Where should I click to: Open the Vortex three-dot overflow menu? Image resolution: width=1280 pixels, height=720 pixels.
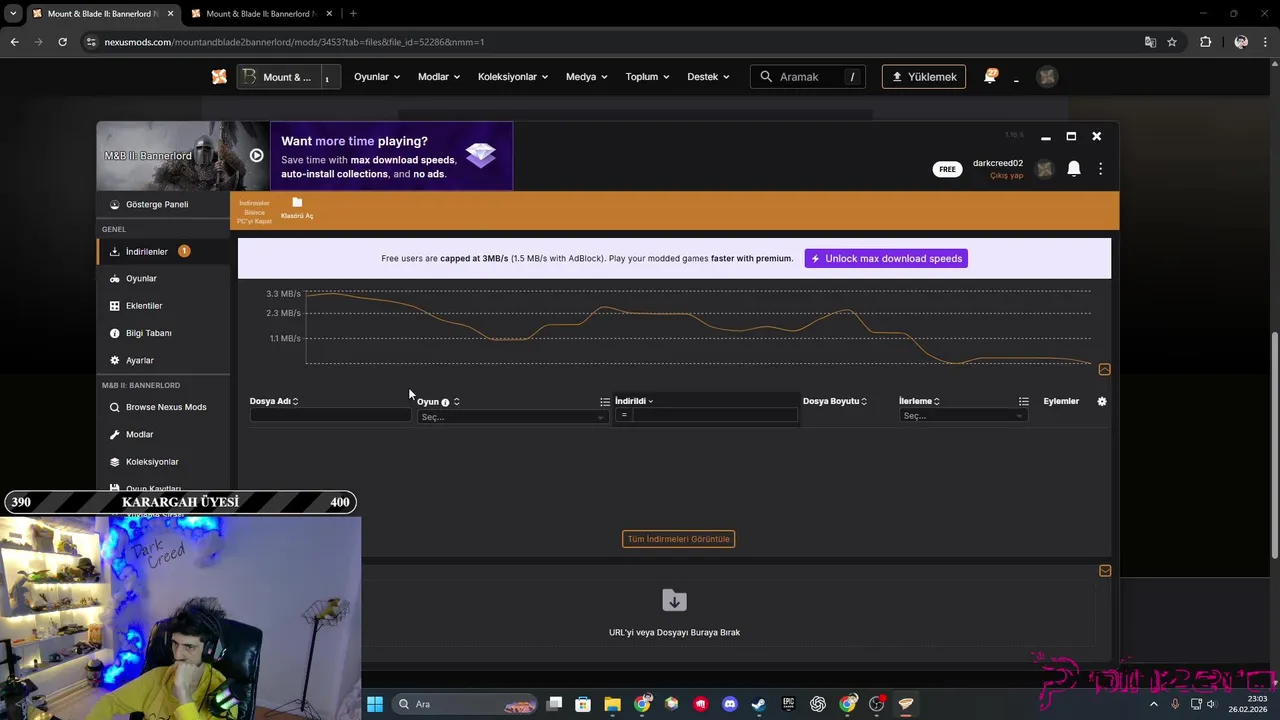point(1100,169)
